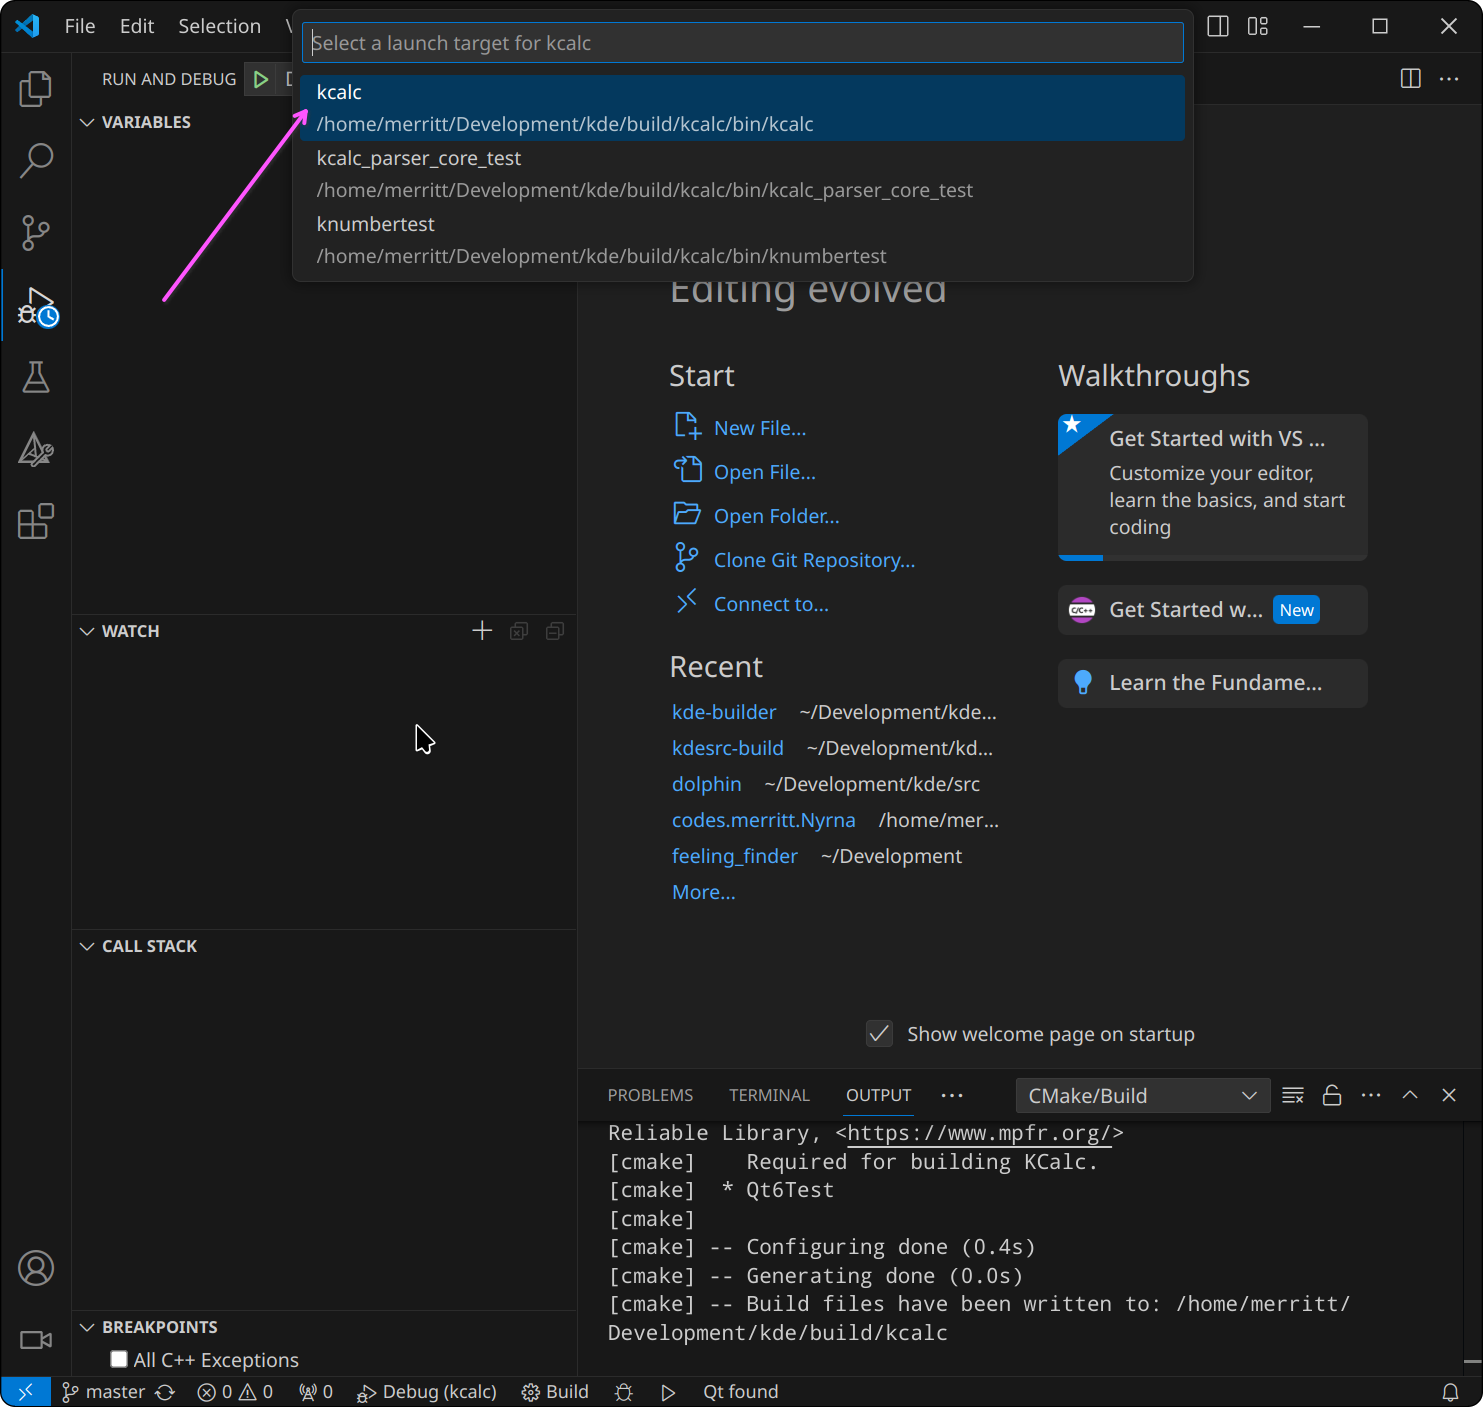Close the output panel
This screenshot has height=1407, width=1483.
1449,1095
